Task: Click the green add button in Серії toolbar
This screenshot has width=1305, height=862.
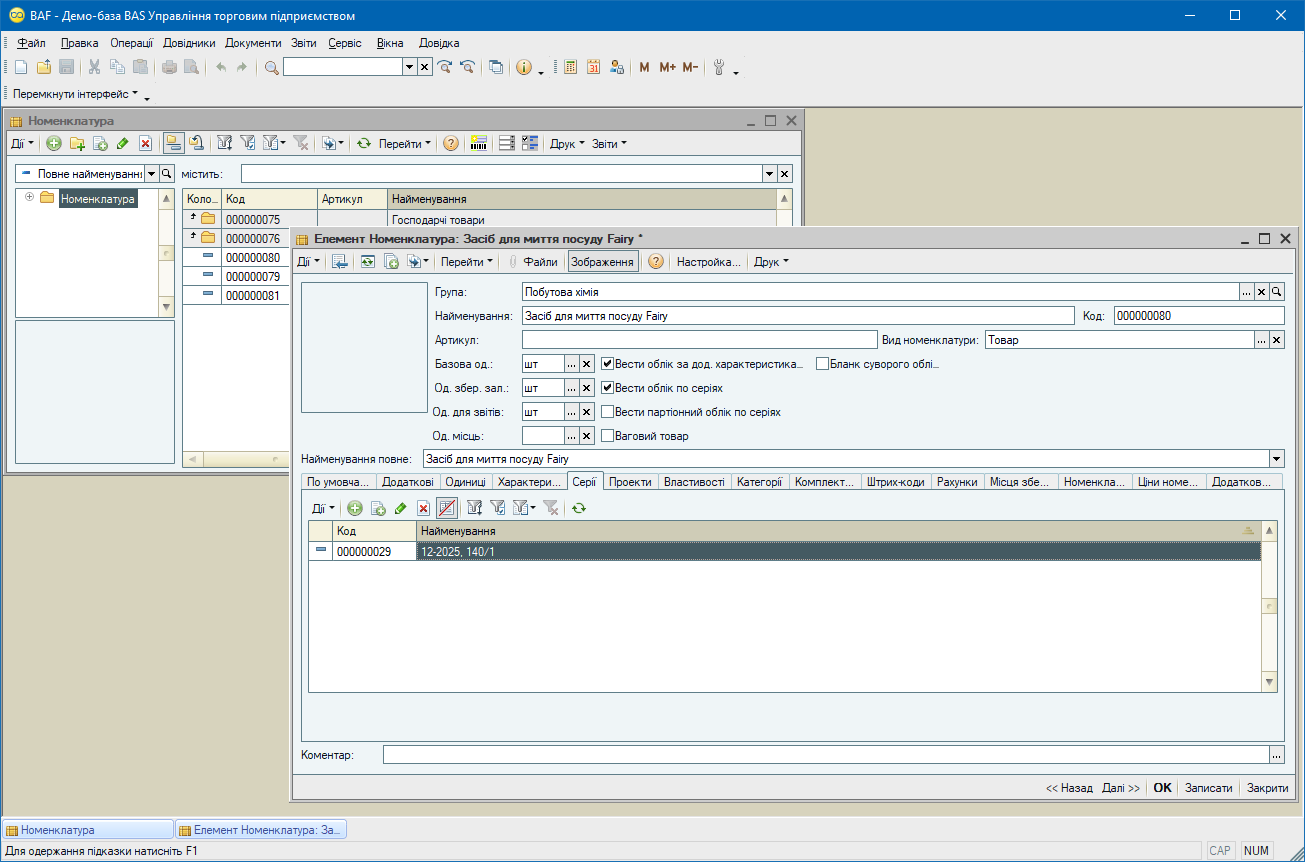Action: (x=354, y=508)
